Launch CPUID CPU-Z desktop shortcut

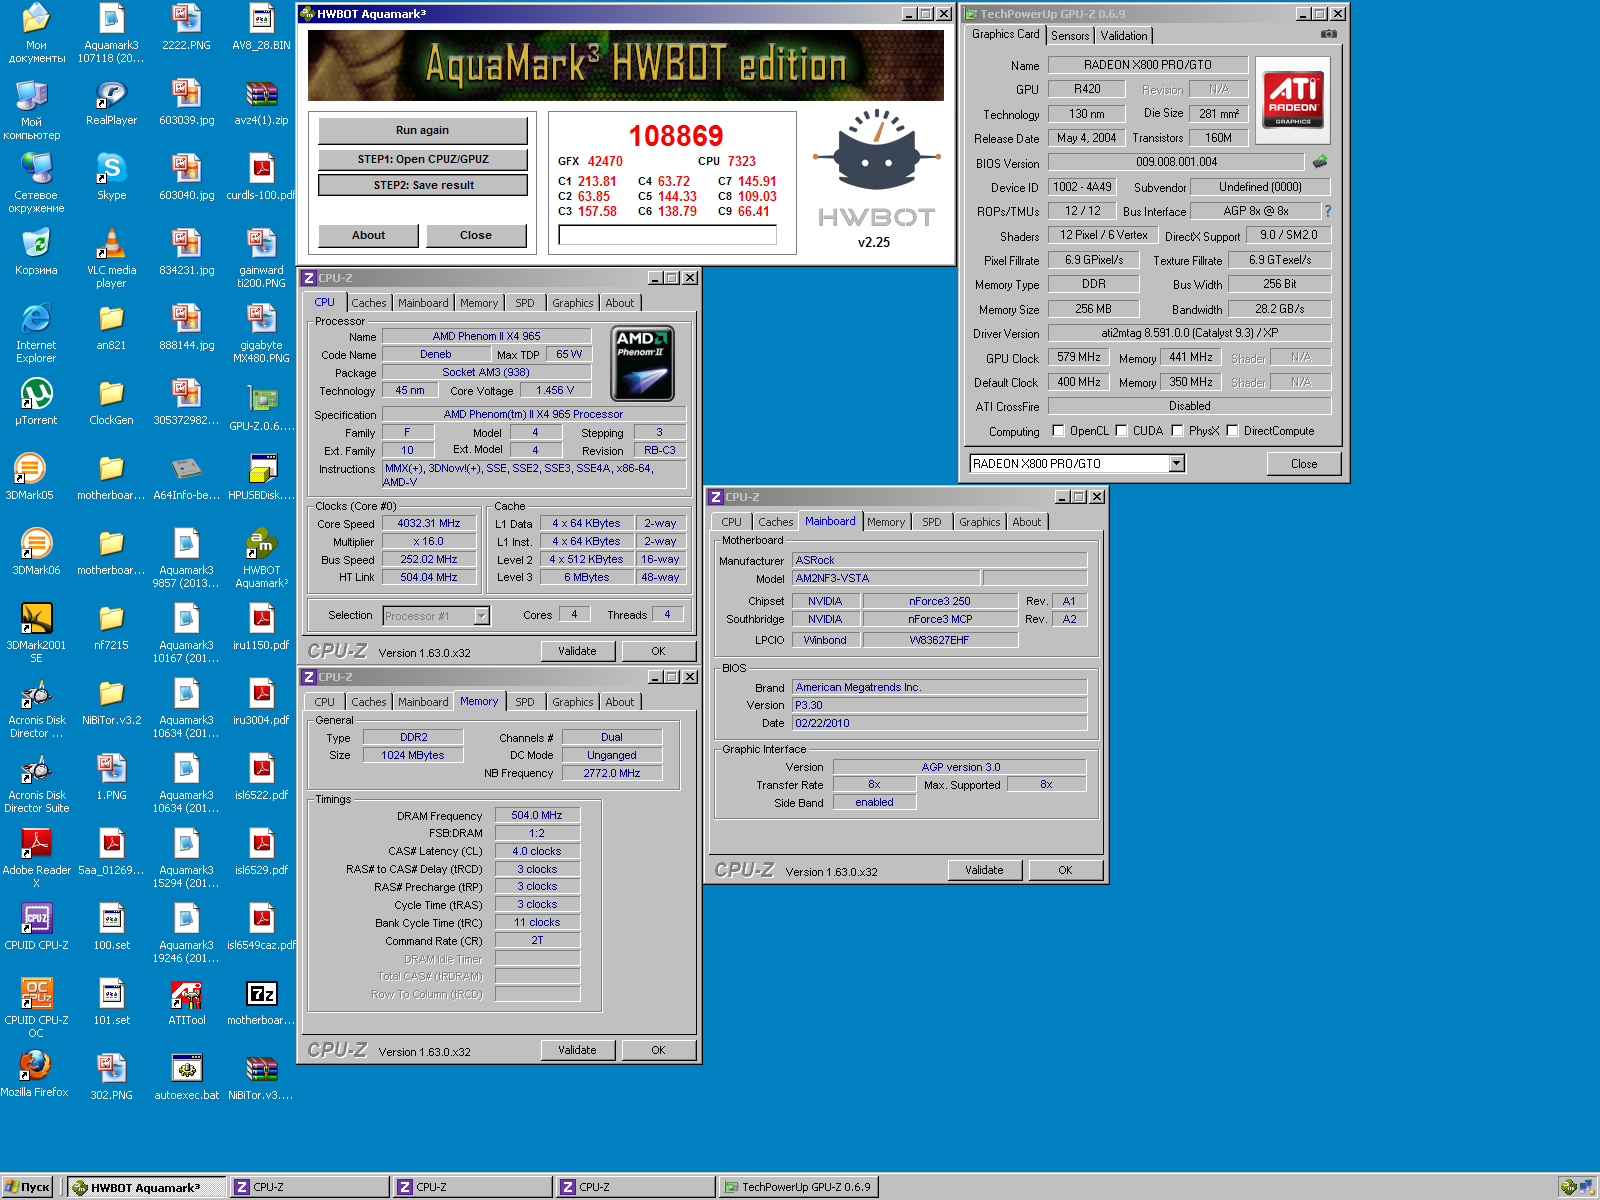(x=36, y=919)
